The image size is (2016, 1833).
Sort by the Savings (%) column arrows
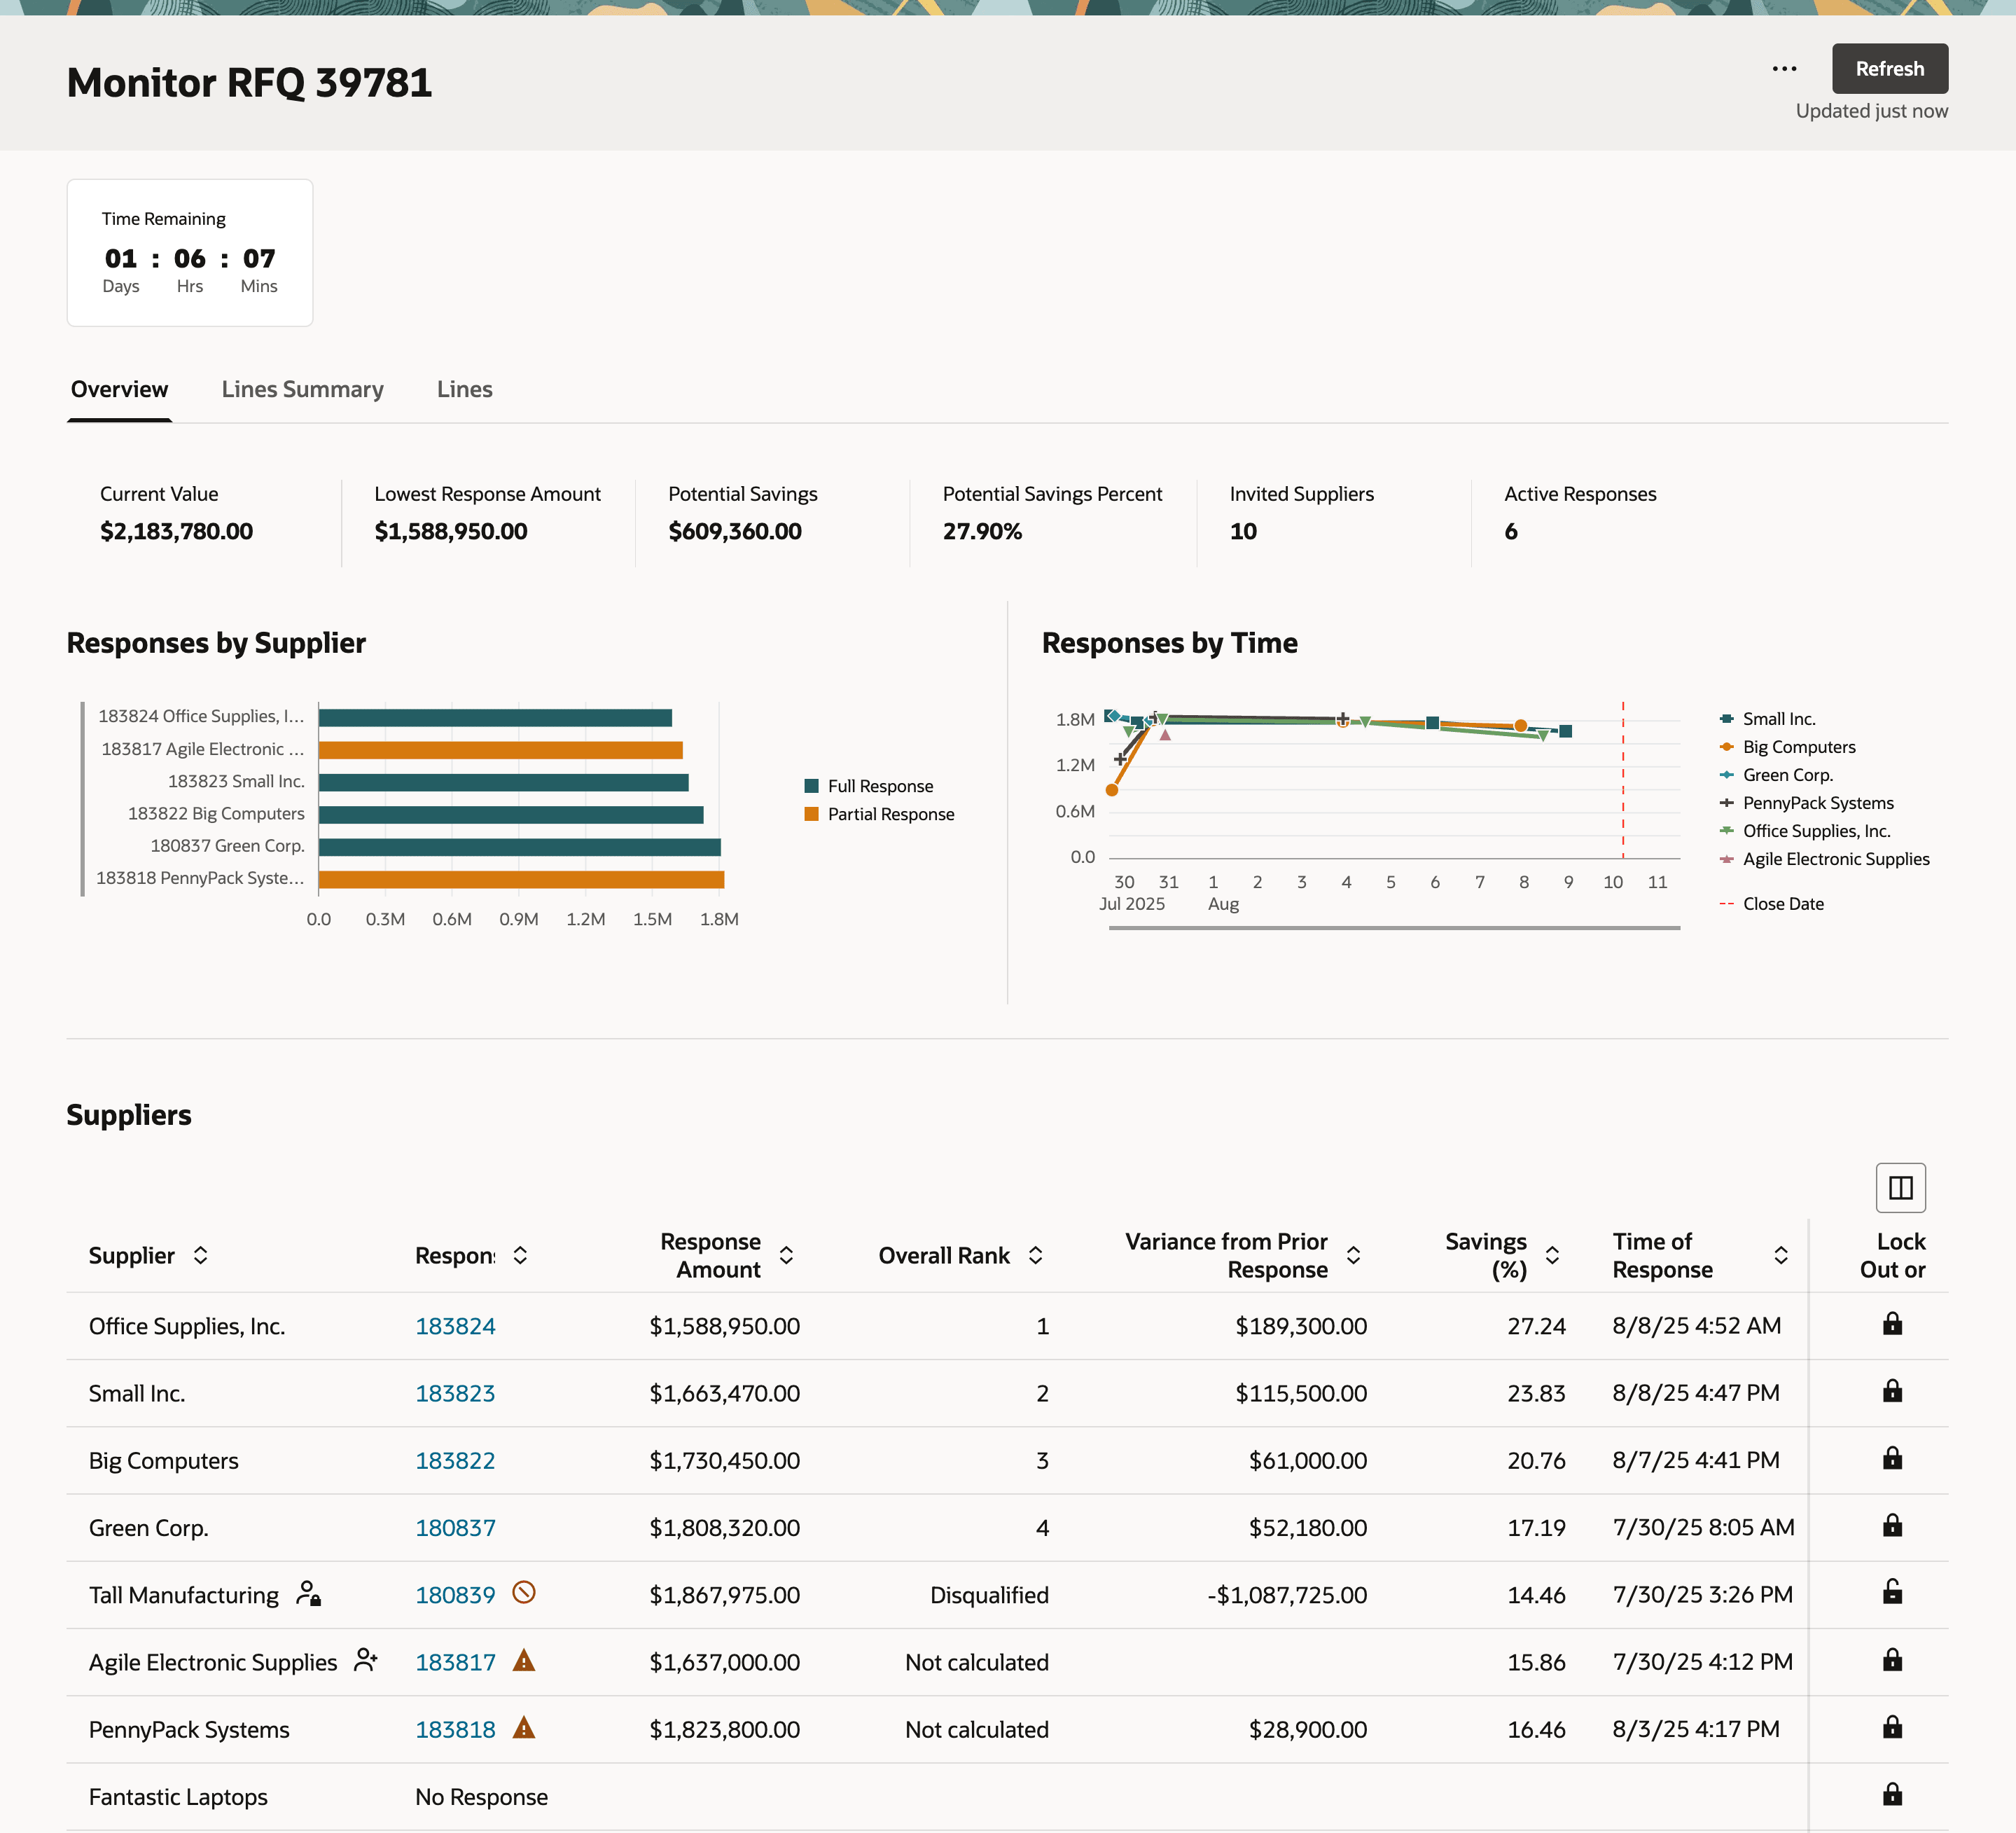1552,1255
